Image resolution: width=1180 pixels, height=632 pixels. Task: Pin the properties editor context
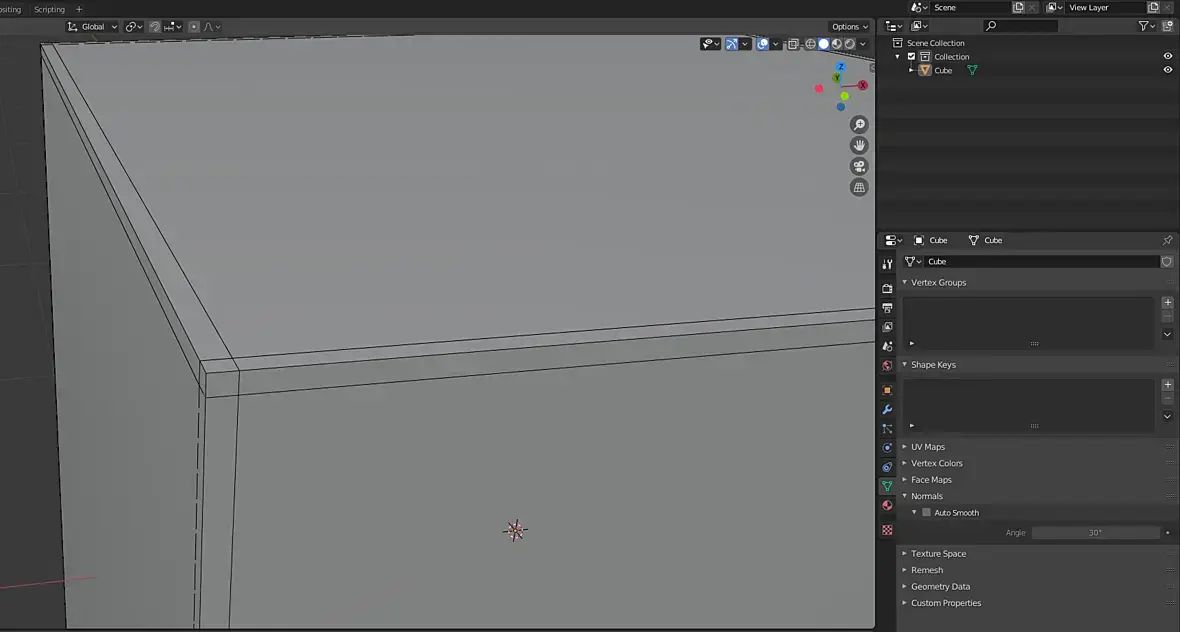(1167, 240)
